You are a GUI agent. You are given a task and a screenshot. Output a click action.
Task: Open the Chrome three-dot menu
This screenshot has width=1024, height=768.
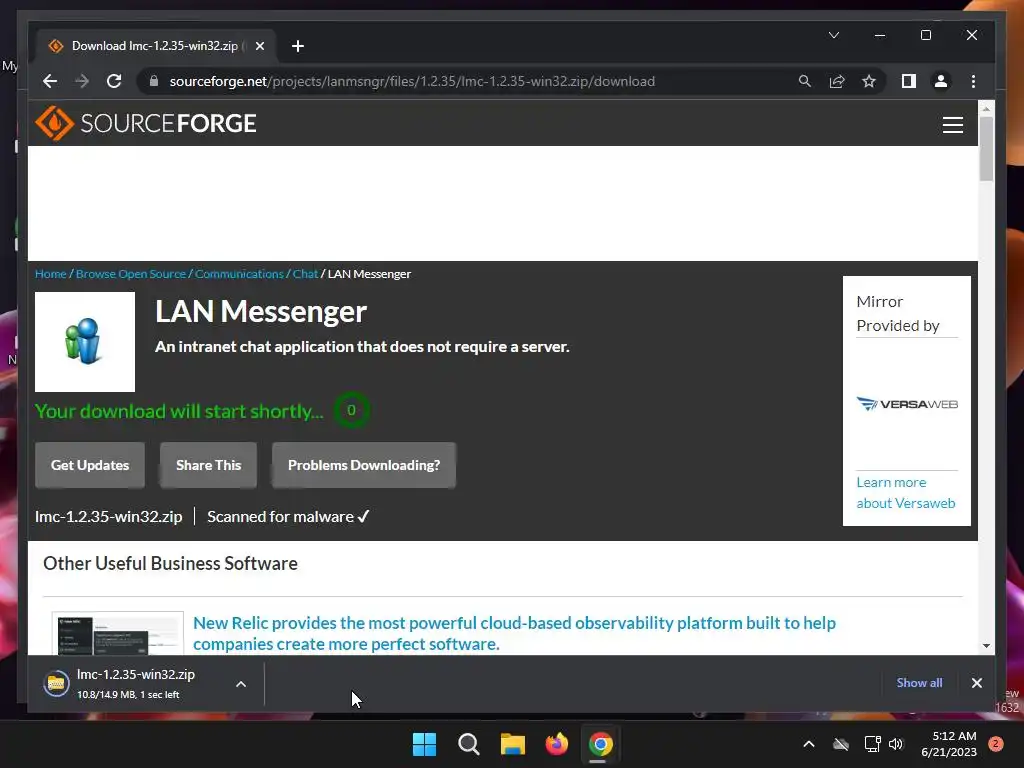click(973, 81)
